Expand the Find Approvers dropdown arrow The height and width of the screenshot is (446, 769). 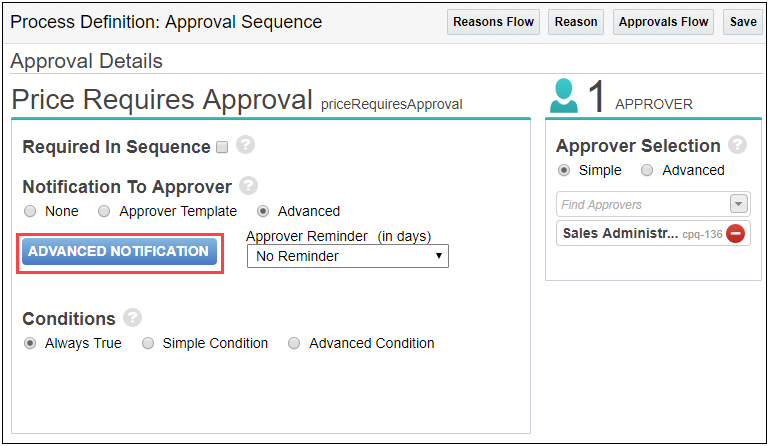[x=739, y=204]
